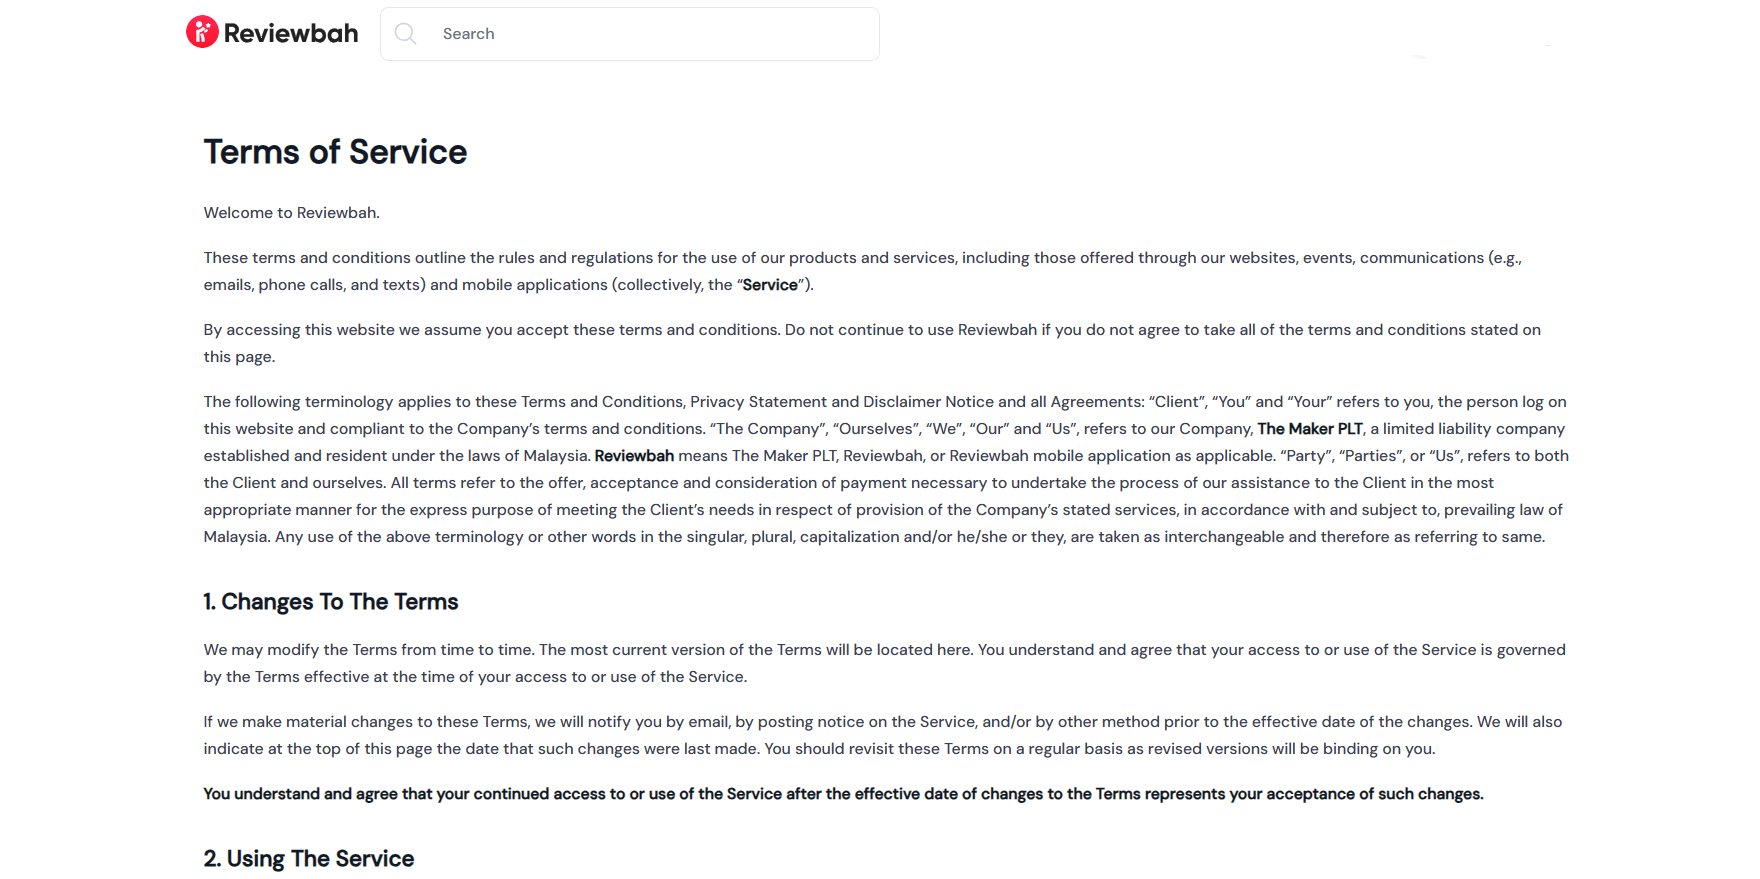Click the bold 'The Maker PLT' text
Viewport: 1760px width, 879px height.
click(1310, 429)
